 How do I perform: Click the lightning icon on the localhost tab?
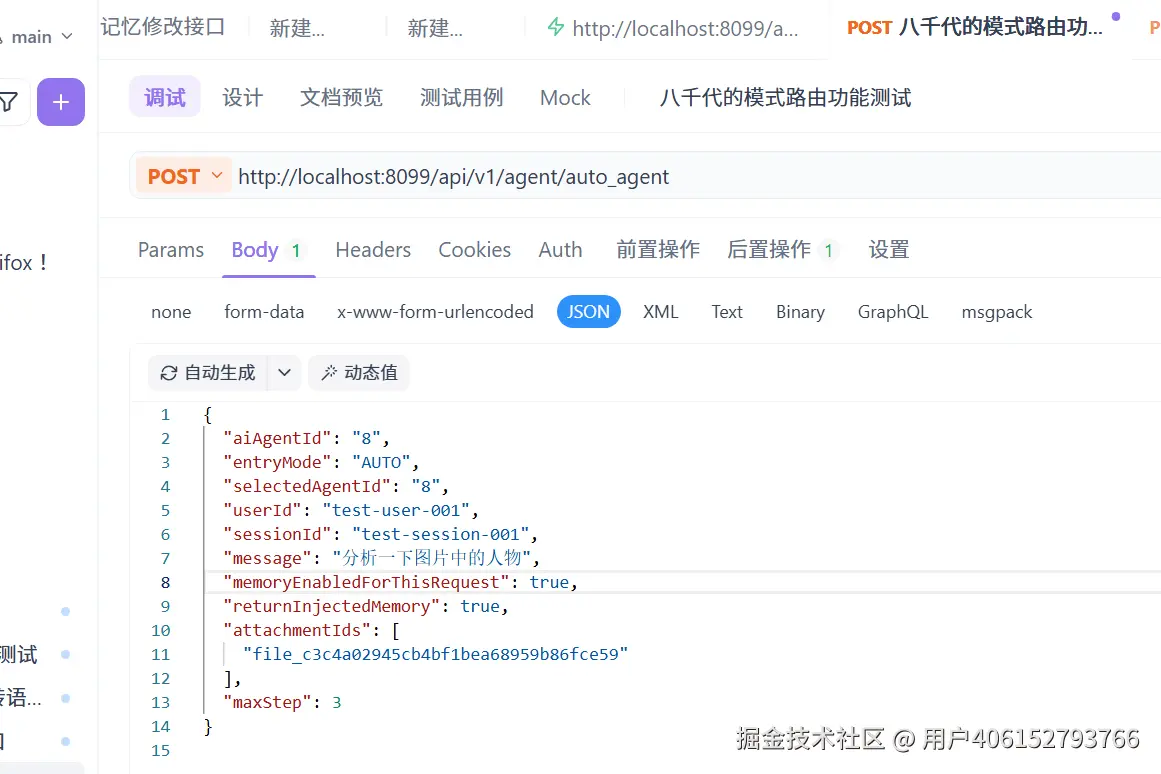click(555, 28)
